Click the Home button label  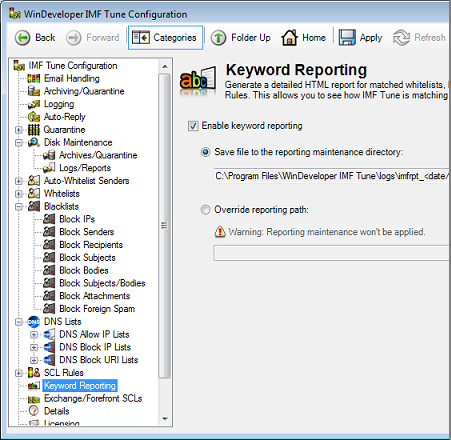(x=314, y=38)
